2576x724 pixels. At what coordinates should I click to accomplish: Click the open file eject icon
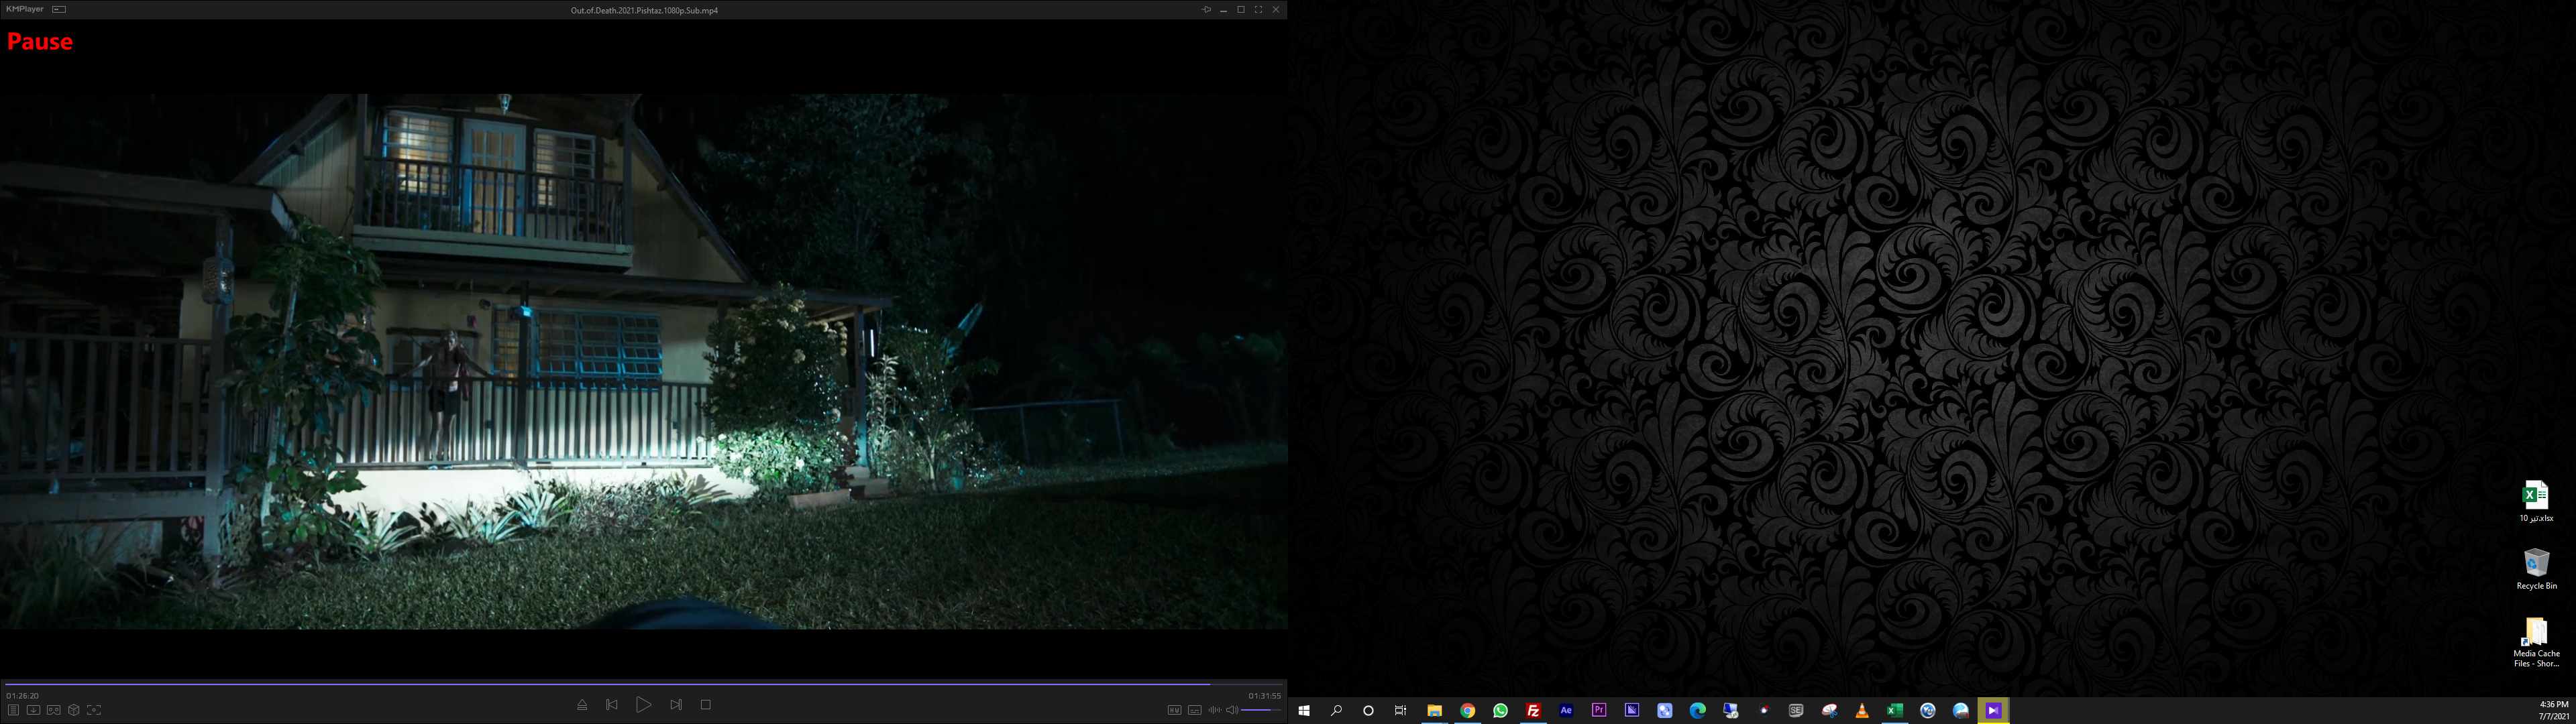pyautogui.click(x=582, y=705)
